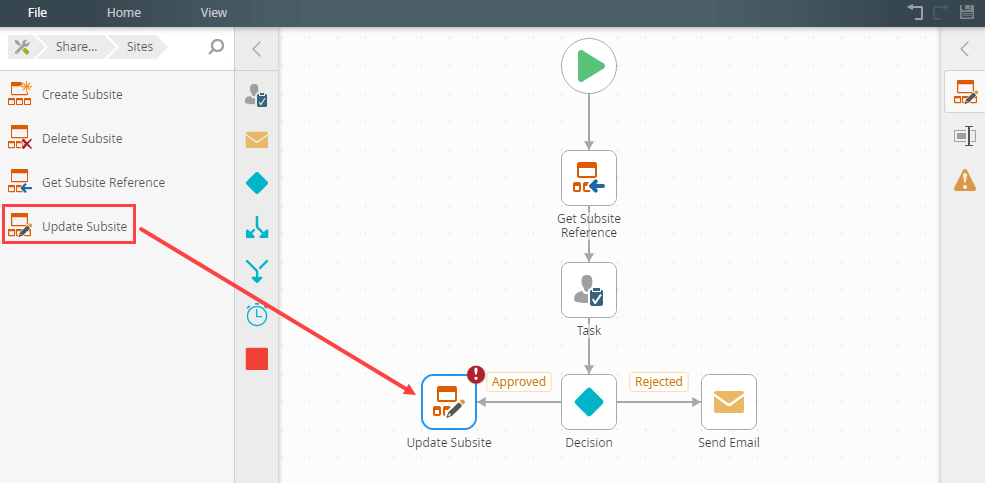Select the Send Email step on canvas
Viewport: 985px width, 483px height.
(729, 402)
